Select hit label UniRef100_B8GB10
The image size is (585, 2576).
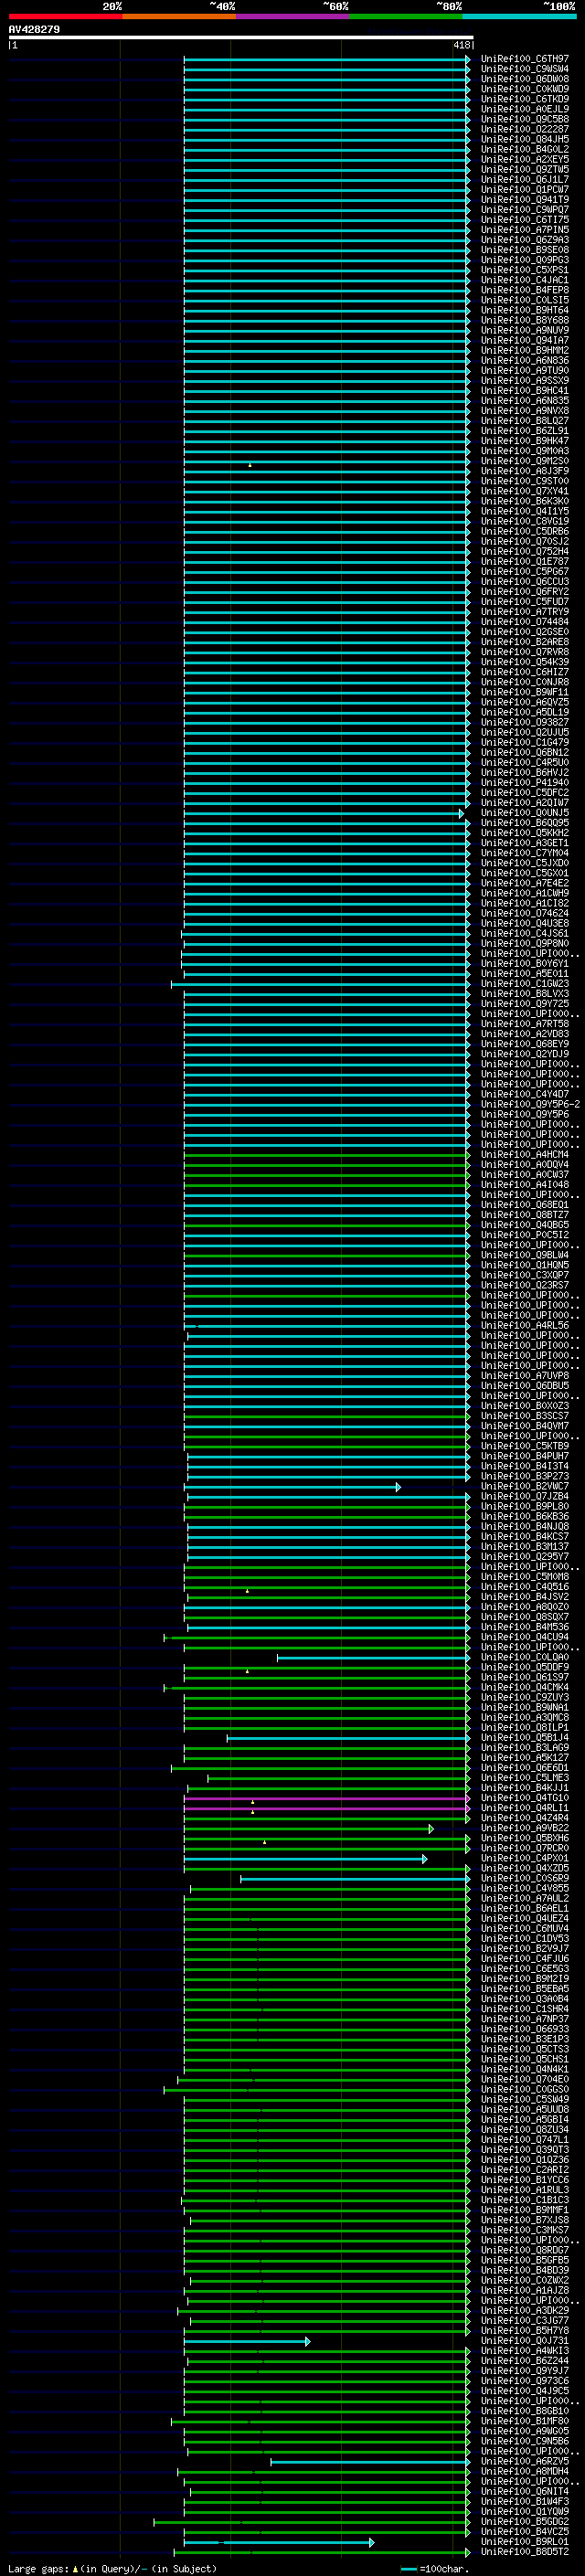coord(524,2411)
